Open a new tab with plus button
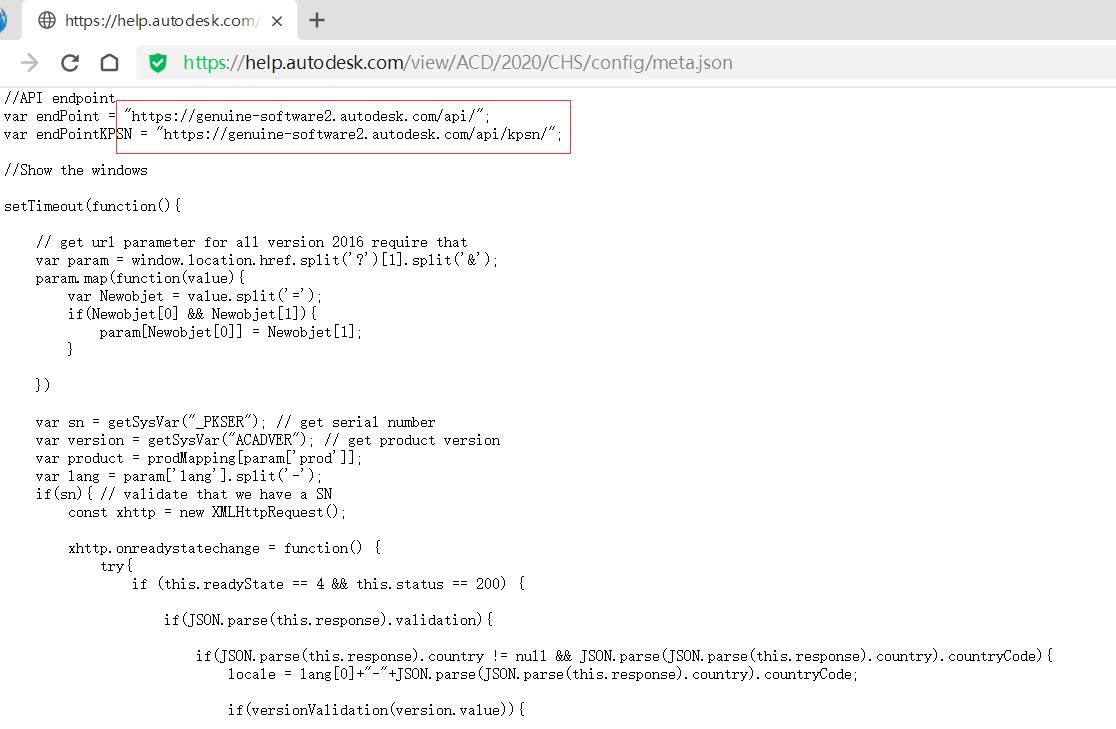 (x=317, y=21)
